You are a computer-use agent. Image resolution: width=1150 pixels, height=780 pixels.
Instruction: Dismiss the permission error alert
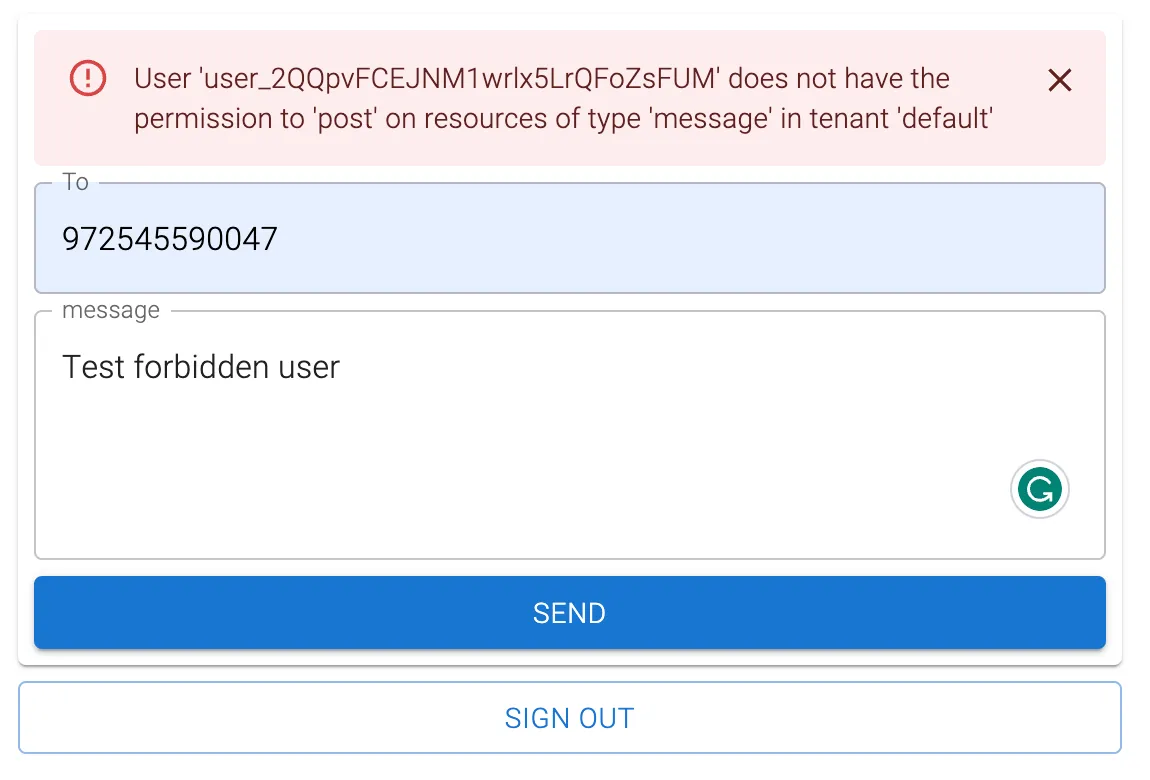click(x=1059, y=80)
